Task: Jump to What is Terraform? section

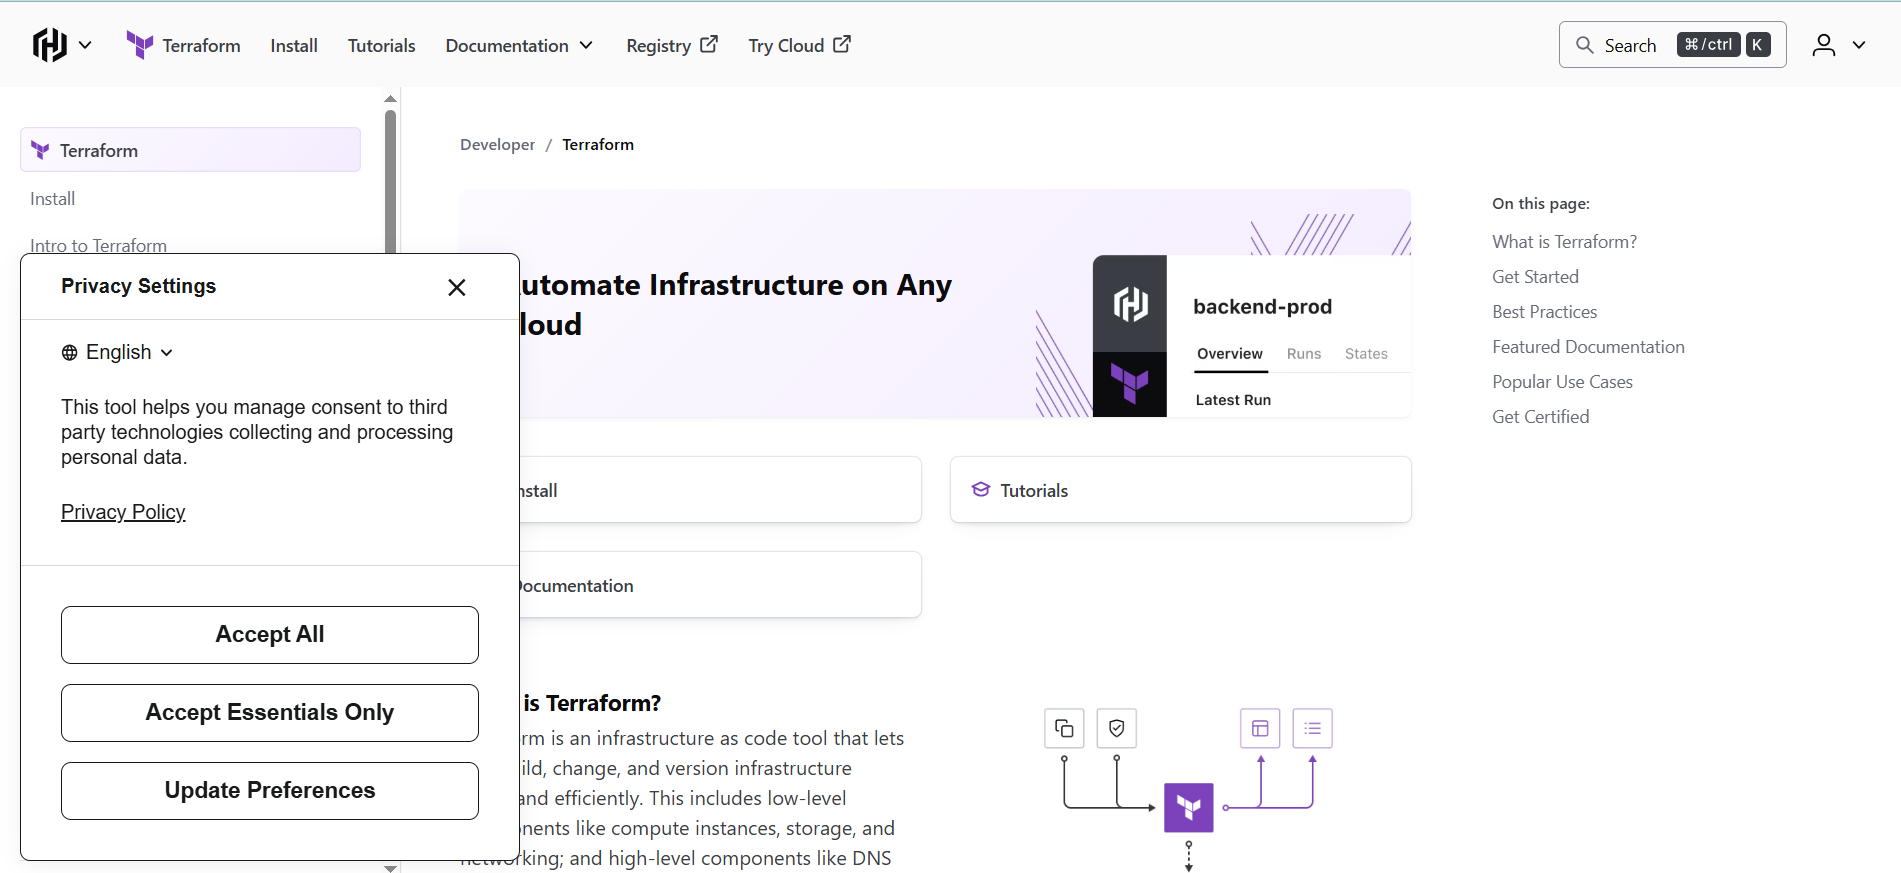Action: tap(1564, 241)
